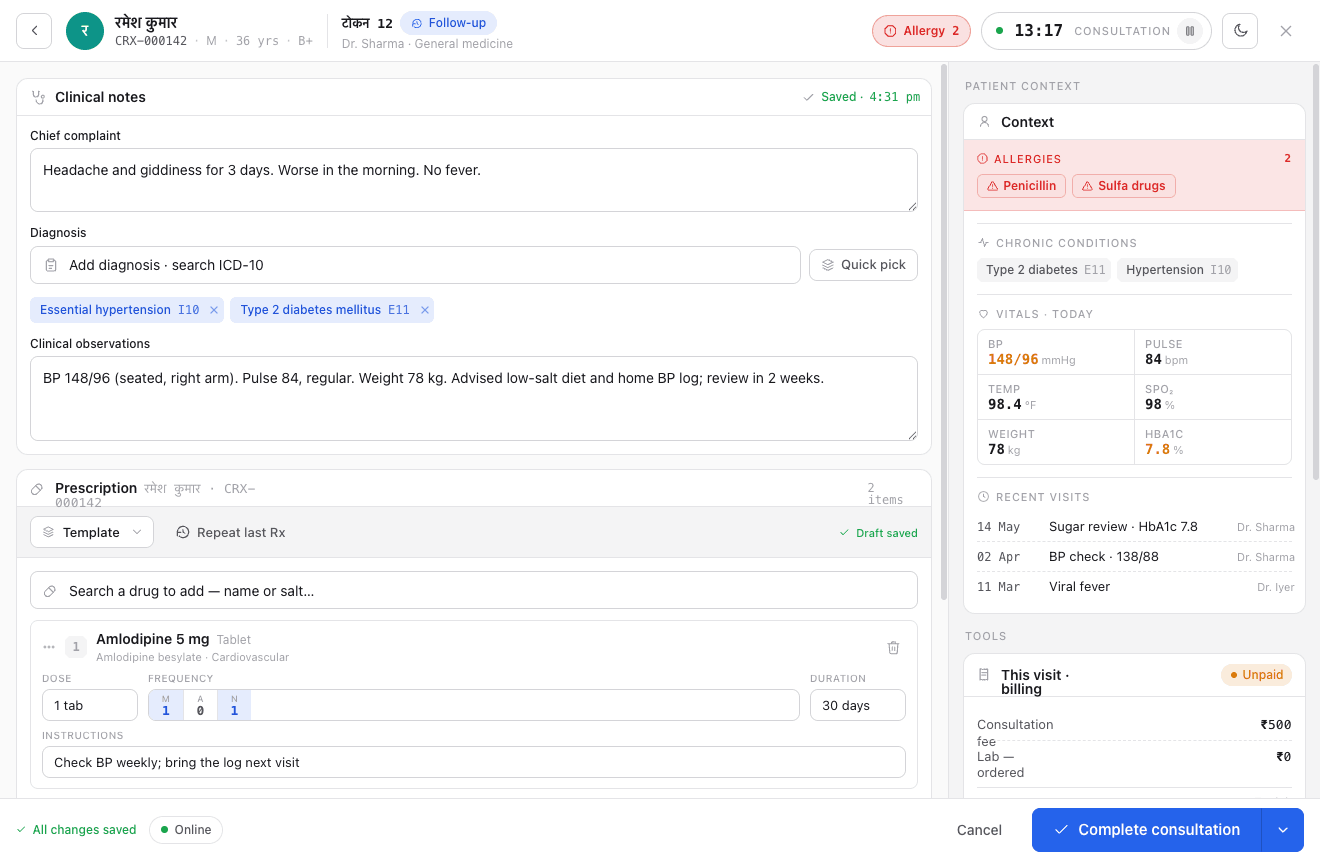Close the consultation screen with the X
The width and height of the screenshot is (1320, 860).
click(x=1286, y=31)
